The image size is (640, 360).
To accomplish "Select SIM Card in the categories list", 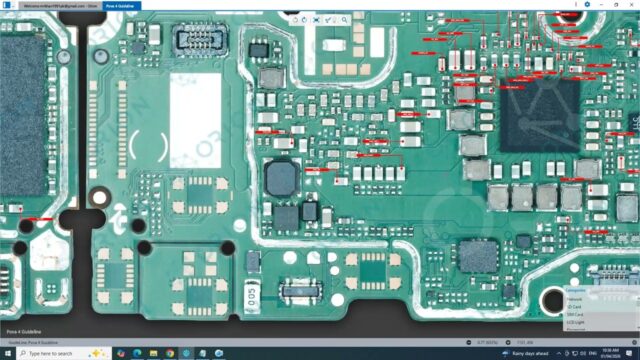I will (x=575, y=314).
